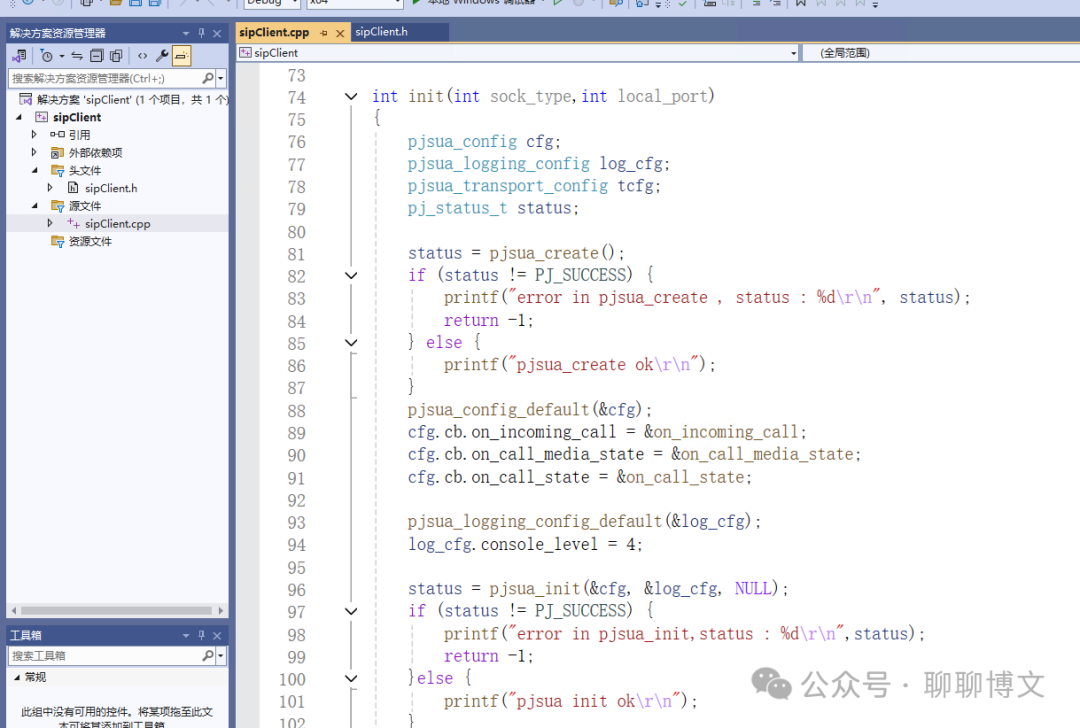This screenshot has height=728, width=1080.
Task: Click the Sync with Active Document icon
Action: pyautogui.click(x=77, y=56)
